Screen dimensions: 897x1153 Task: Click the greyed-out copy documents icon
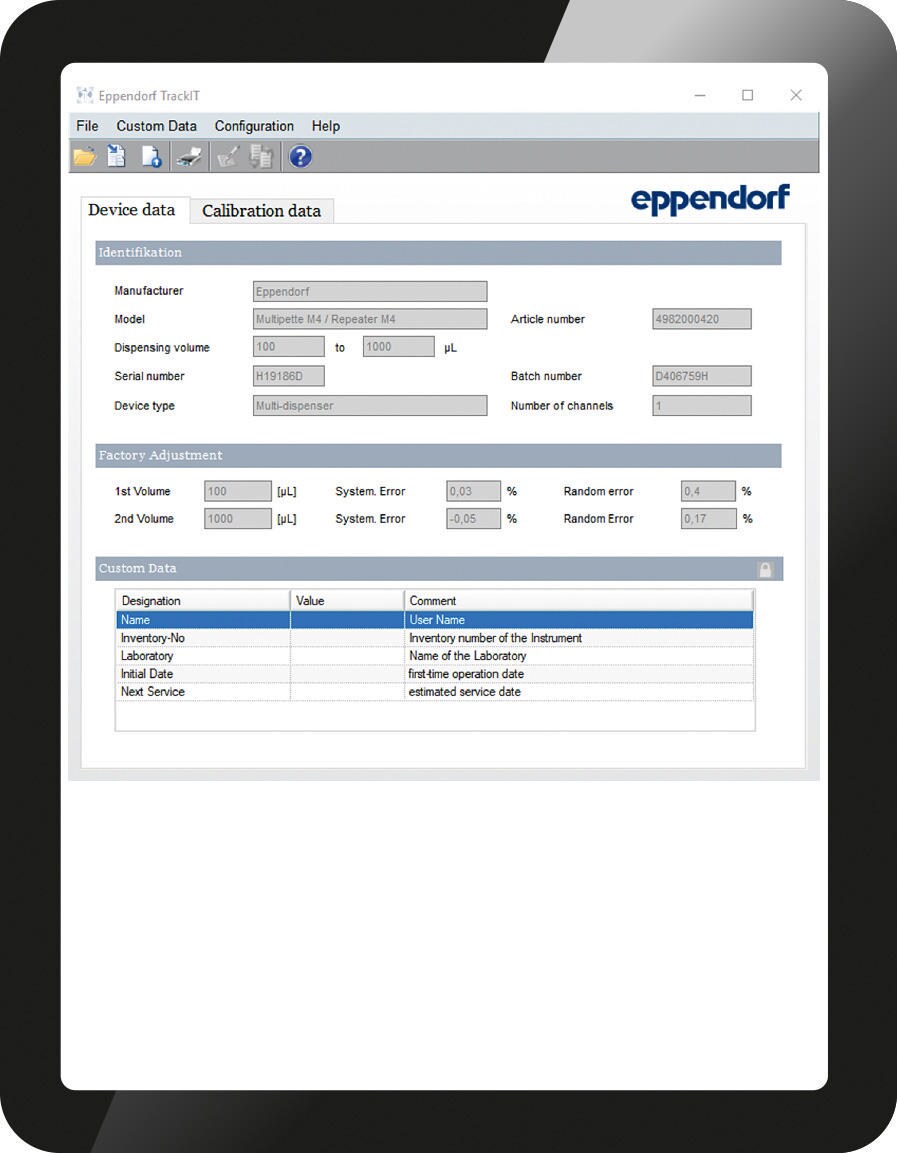point(261,157)
